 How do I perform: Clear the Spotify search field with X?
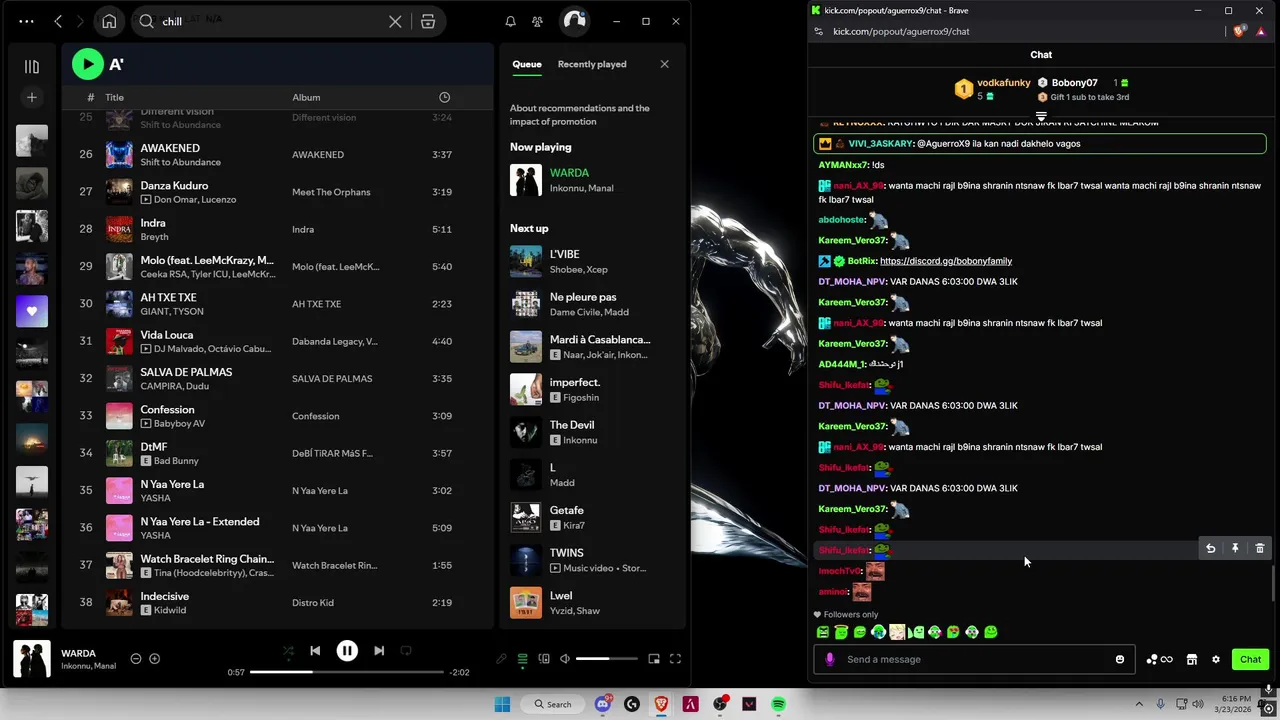pyautogui.click(x=395, y=22)
